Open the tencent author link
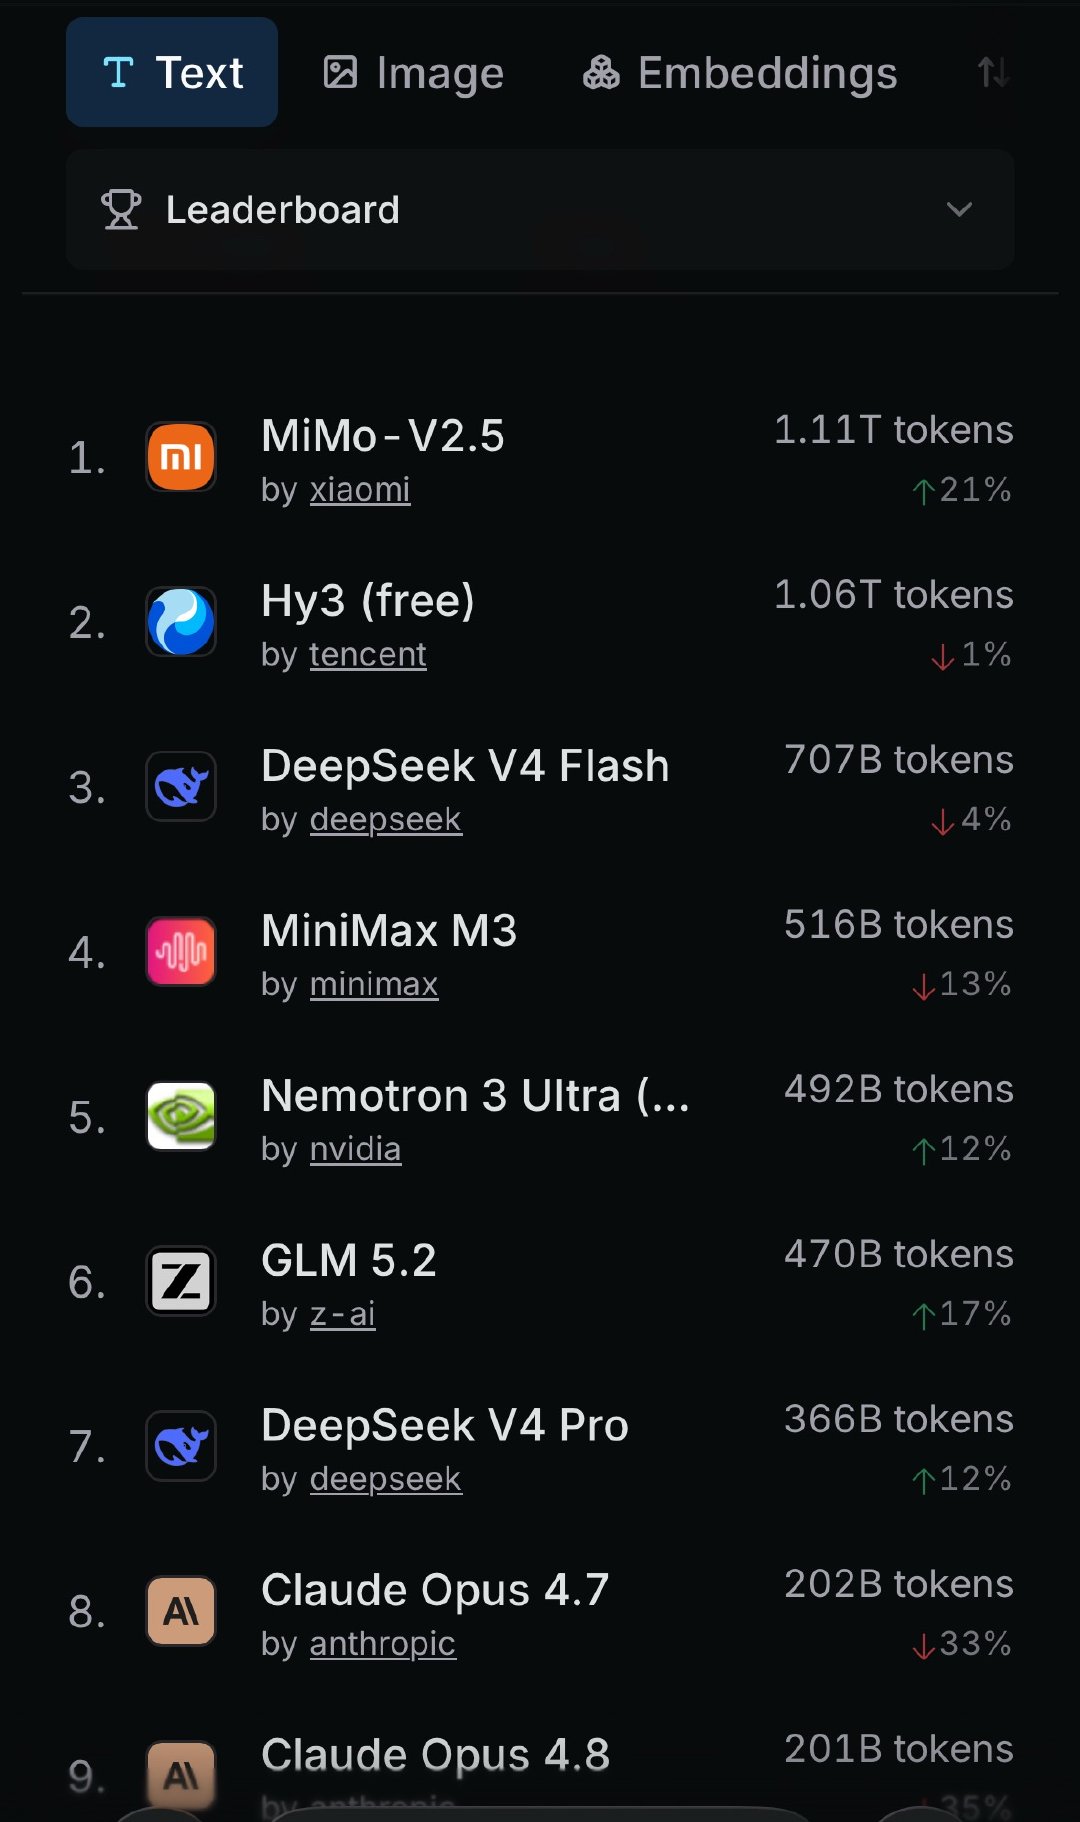Viewport: 1080px width, 1822px height. pyautogui.click(x=368, y=655)
